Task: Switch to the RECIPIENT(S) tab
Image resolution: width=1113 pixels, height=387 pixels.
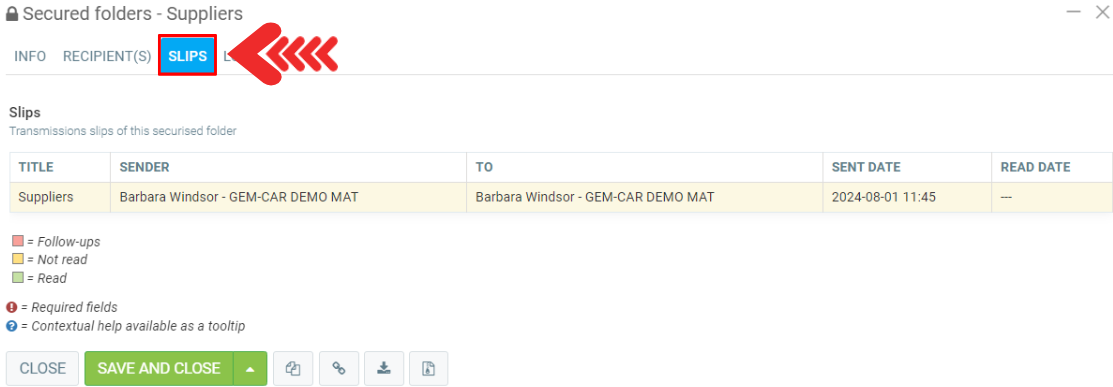Action: coord(107,56)
